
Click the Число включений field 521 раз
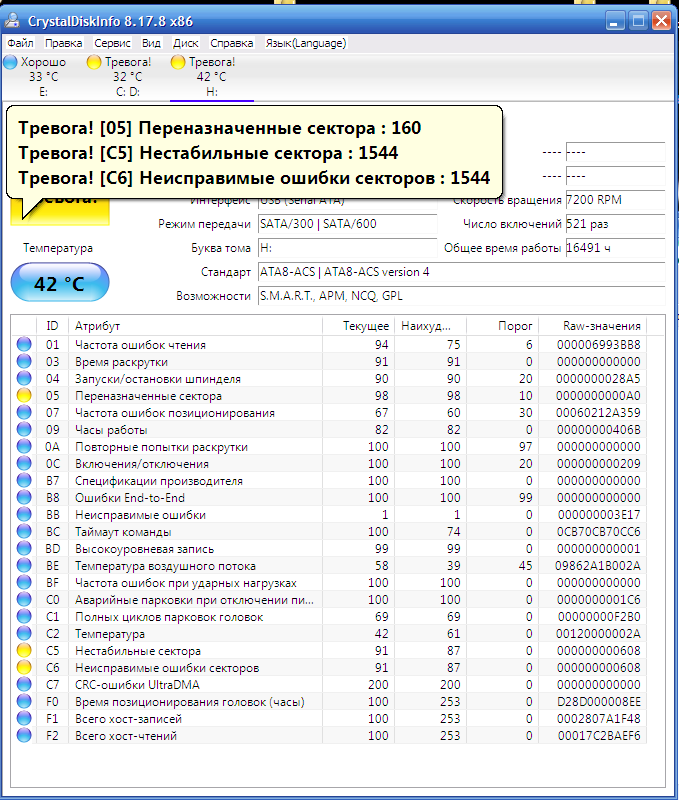click(615, 224)
